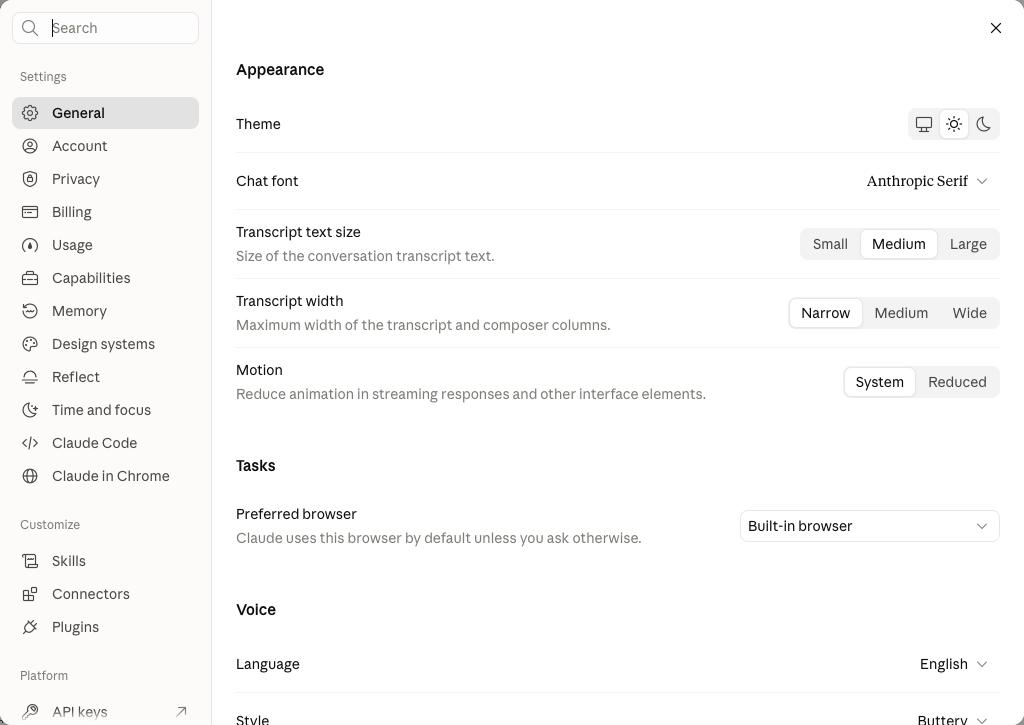Select the system theme monitor icon

click(x=923, y=124)
